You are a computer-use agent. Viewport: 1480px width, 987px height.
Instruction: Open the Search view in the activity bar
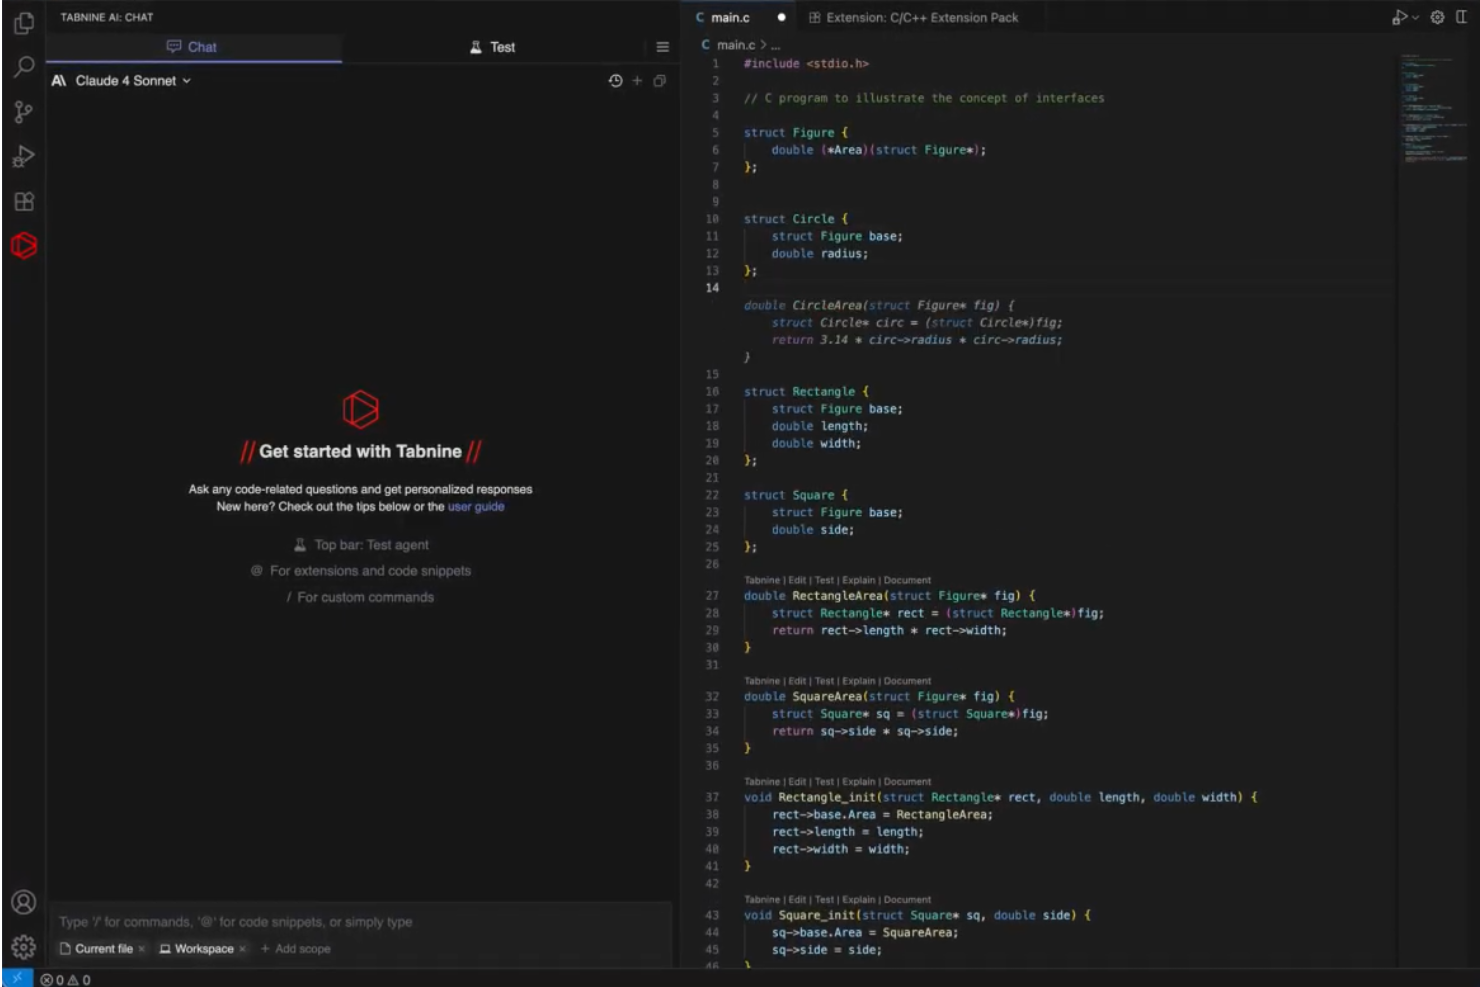tap(24, 67)
